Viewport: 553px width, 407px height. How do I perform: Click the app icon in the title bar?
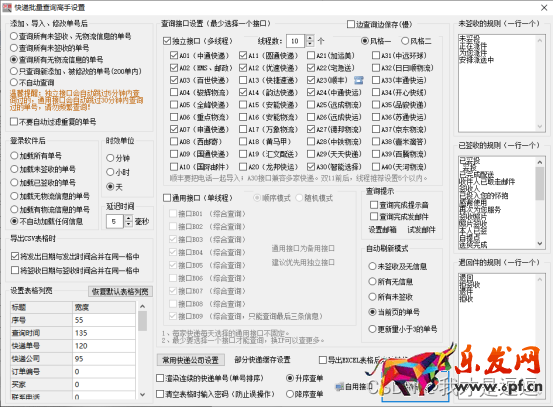7,7
